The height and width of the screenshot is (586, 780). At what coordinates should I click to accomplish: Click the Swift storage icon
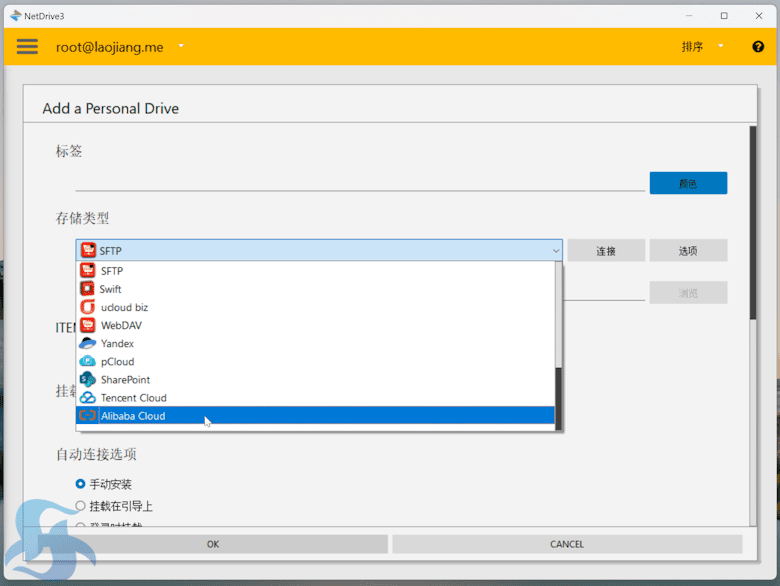(88, 289)
